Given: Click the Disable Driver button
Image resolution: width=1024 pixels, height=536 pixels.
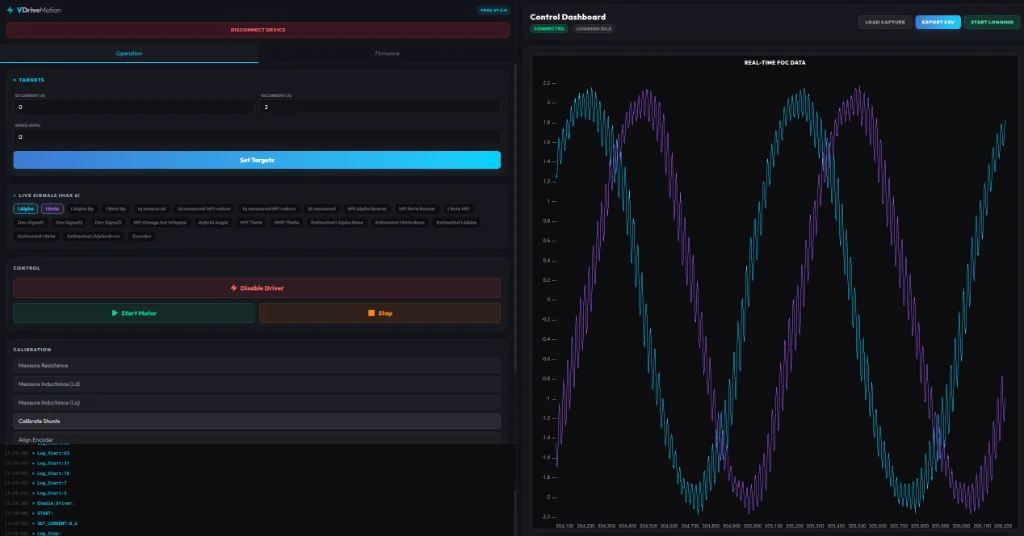Looking at the screenshot, I should [257, 288].
